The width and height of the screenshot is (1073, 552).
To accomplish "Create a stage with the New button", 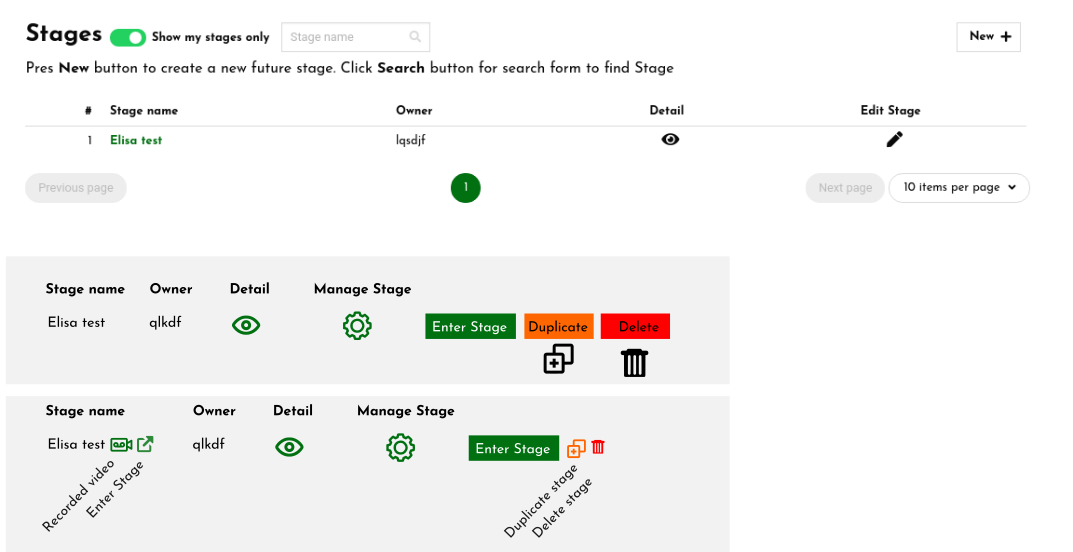I will 988,37.
